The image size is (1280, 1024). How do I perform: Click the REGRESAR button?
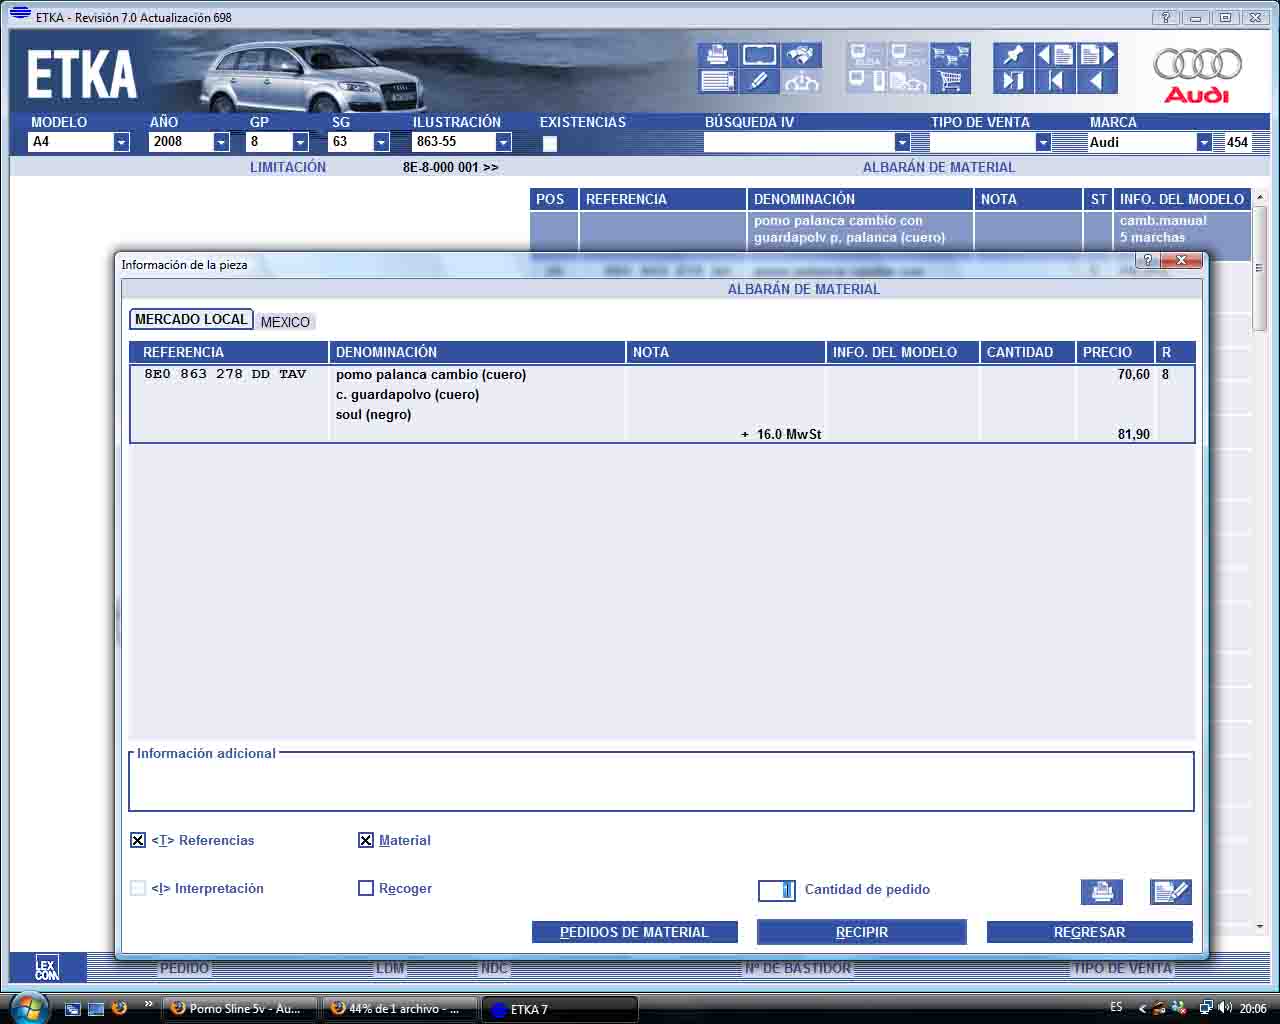coord(1089,932)
